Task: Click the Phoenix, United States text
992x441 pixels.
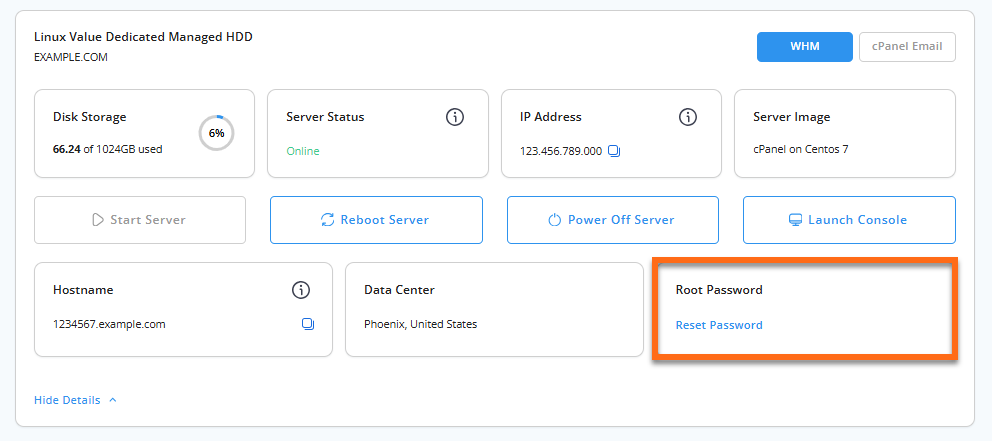Action: click(421, 324)
